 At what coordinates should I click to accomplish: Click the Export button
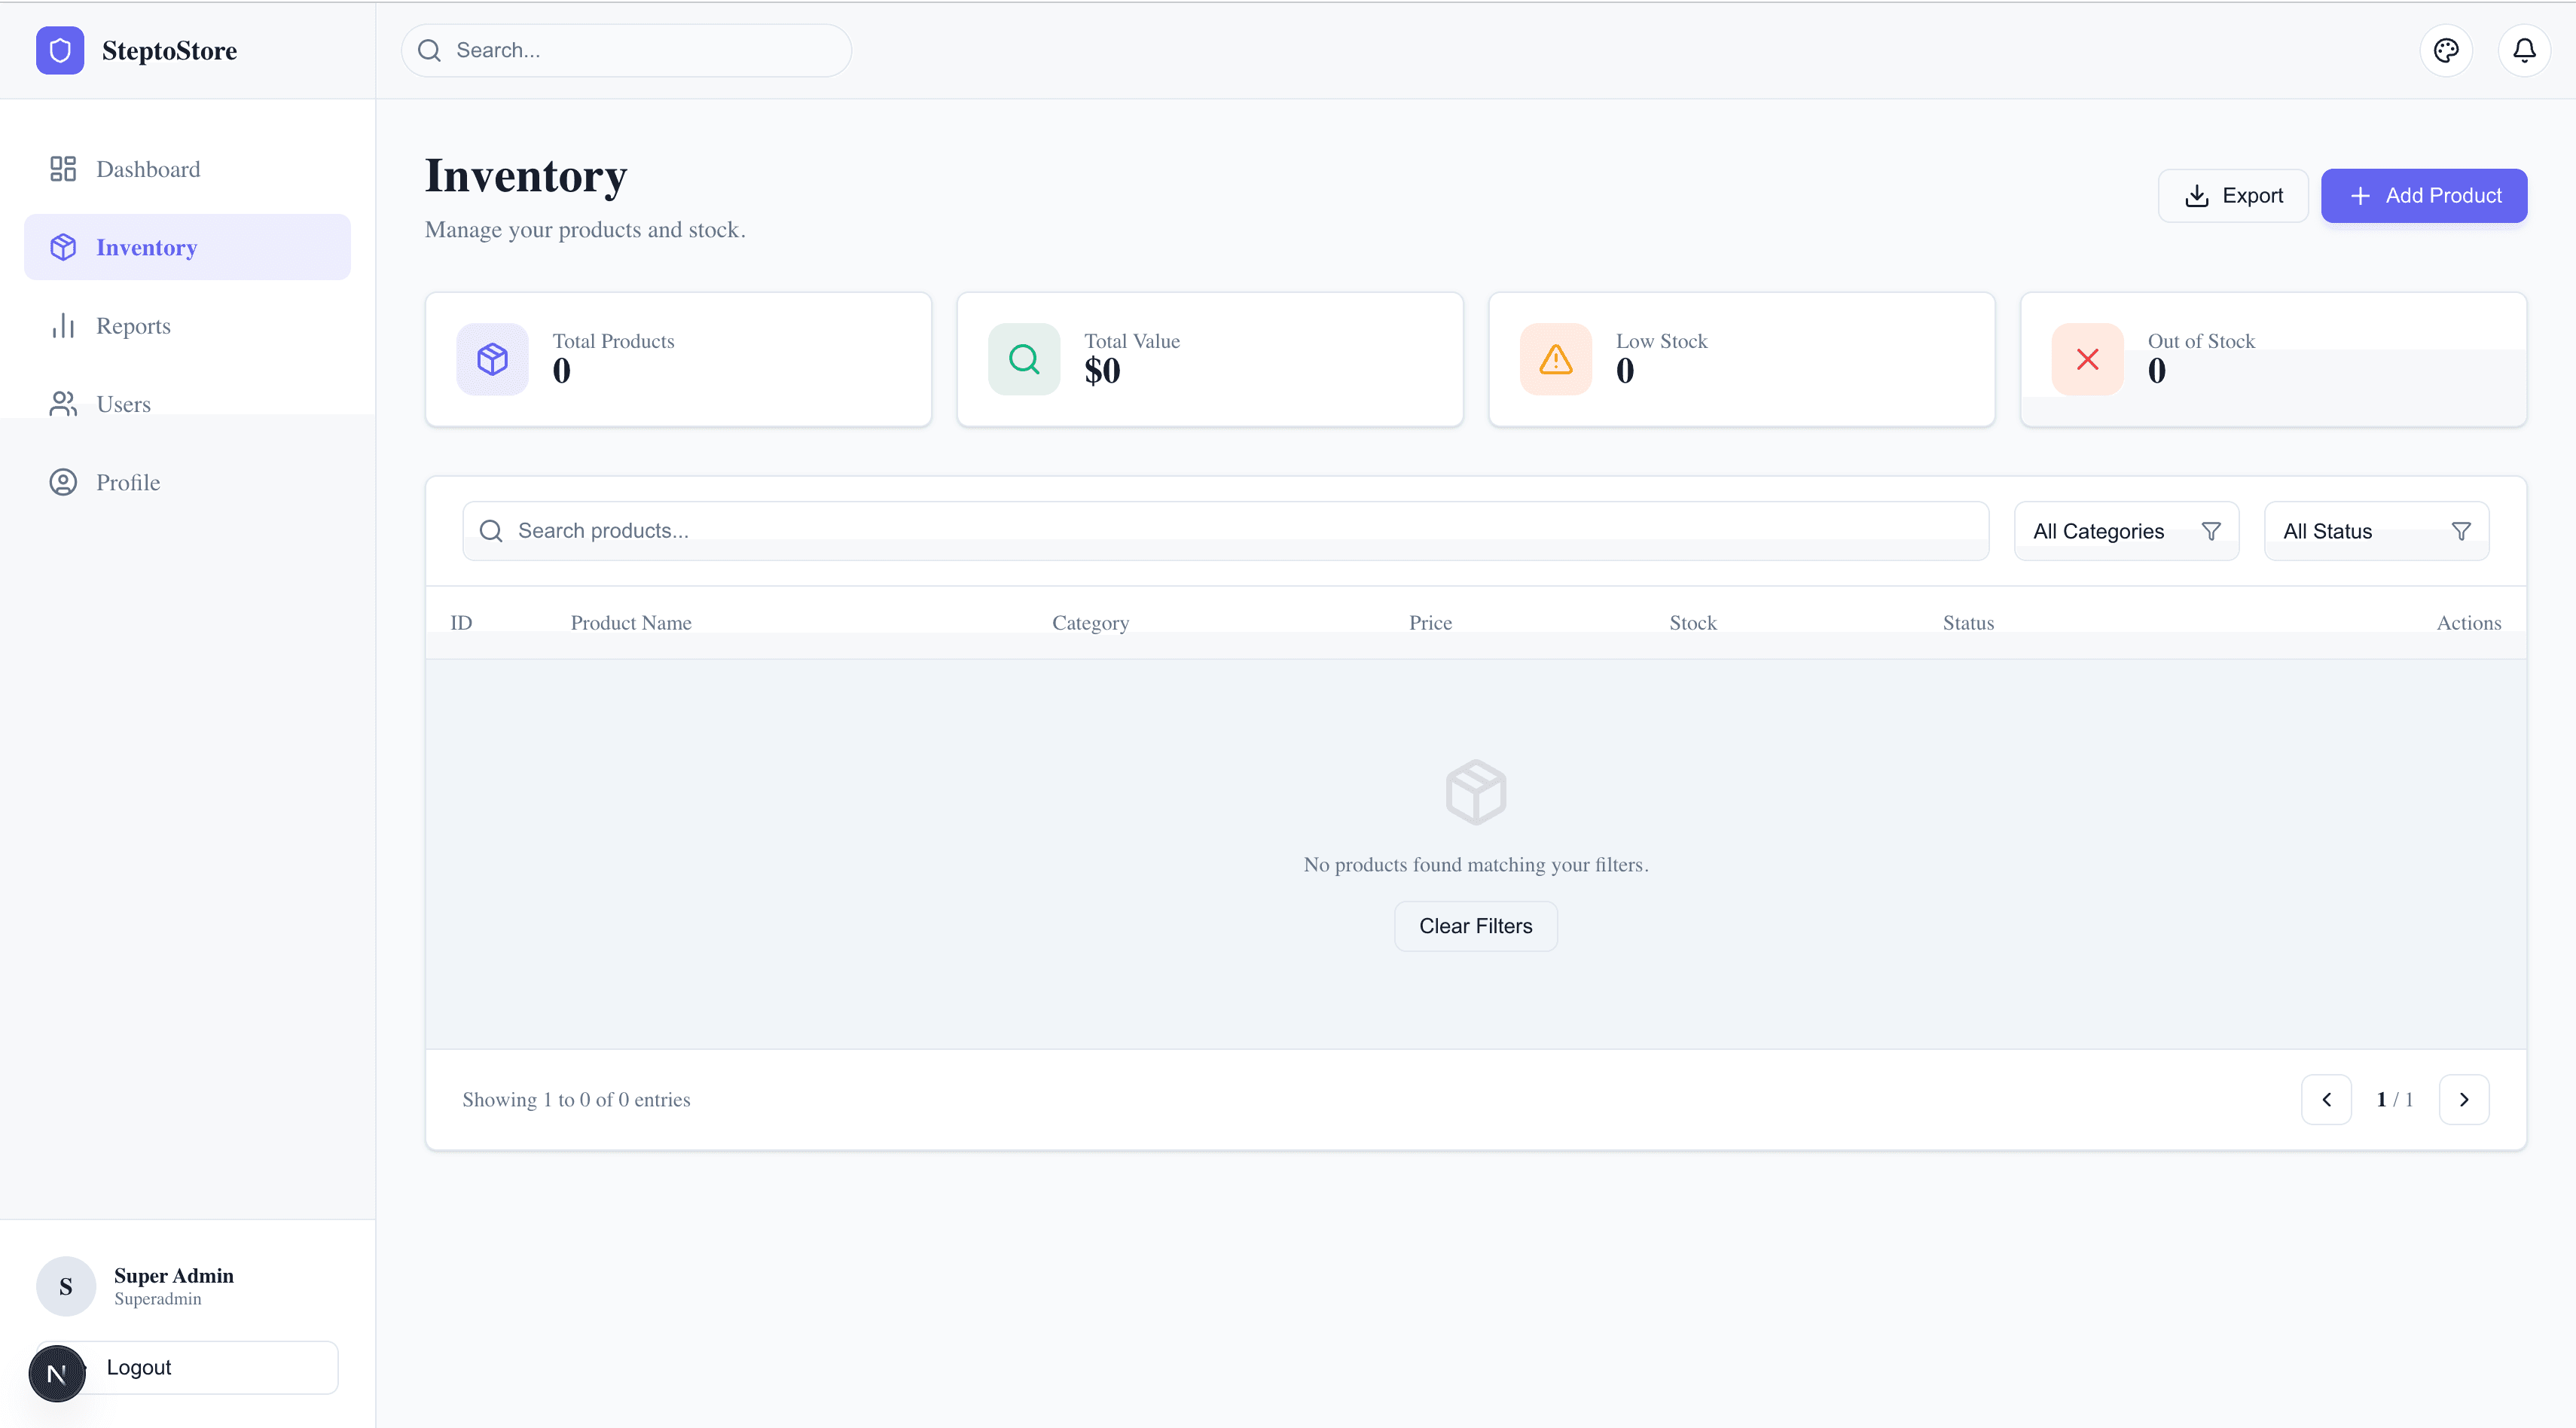click(x=2233, y=196)
